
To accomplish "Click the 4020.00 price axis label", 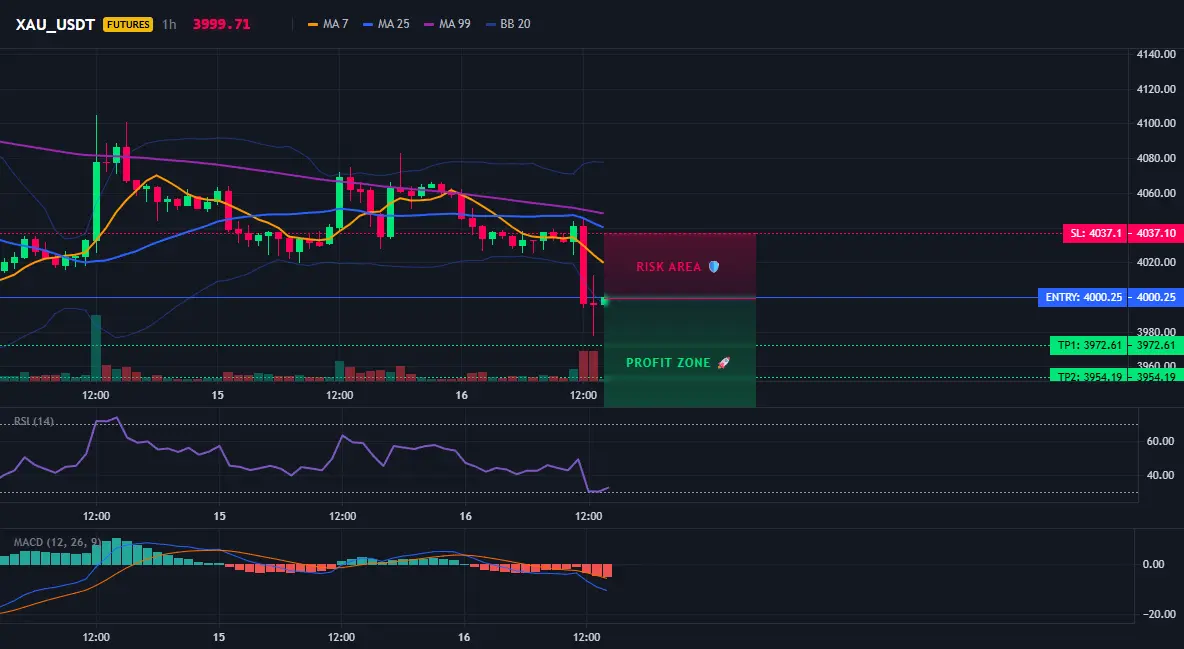I will tap(1156, 262).
